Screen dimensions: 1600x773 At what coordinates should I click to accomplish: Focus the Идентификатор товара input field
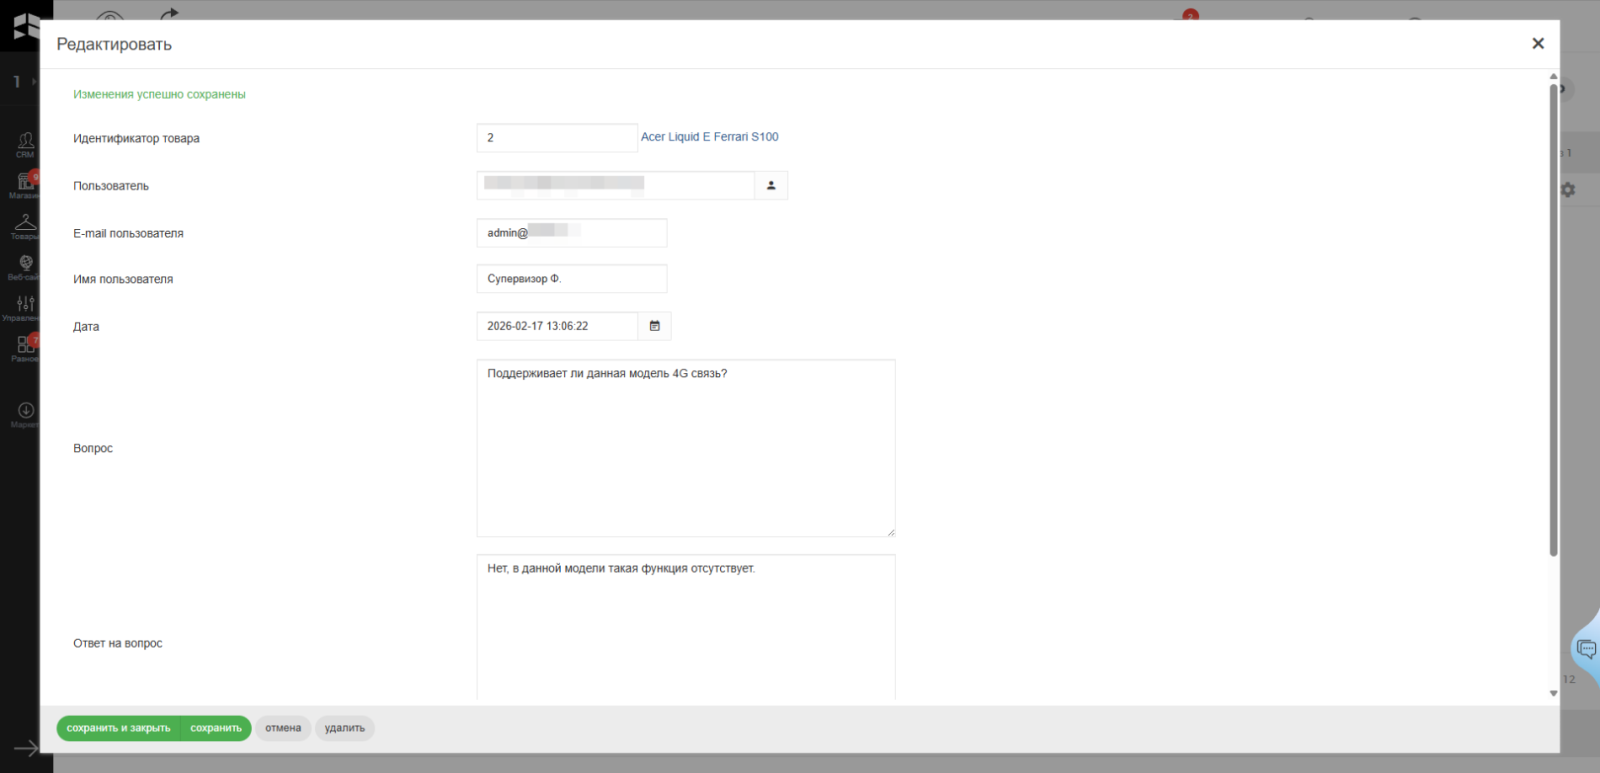click(x=556, y=138)
